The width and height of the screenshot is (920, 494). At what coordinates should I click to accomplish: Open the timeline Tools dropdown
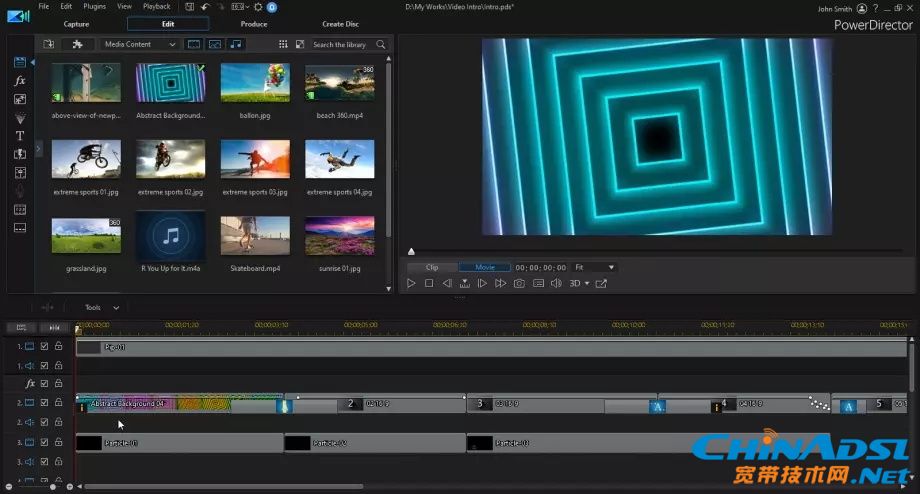(x=102, y=308)
